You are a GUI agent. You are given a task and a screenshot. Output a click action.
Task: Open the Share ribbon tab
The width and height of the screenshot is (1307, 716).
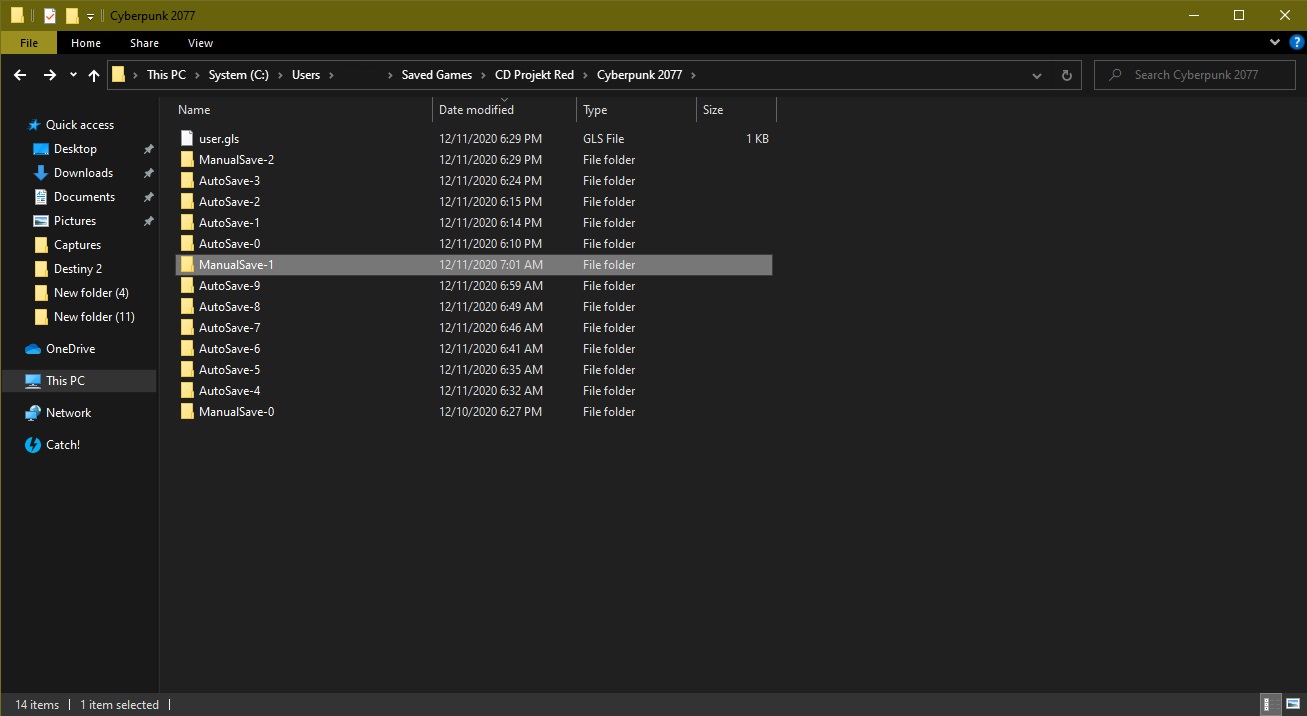point(144,43)
